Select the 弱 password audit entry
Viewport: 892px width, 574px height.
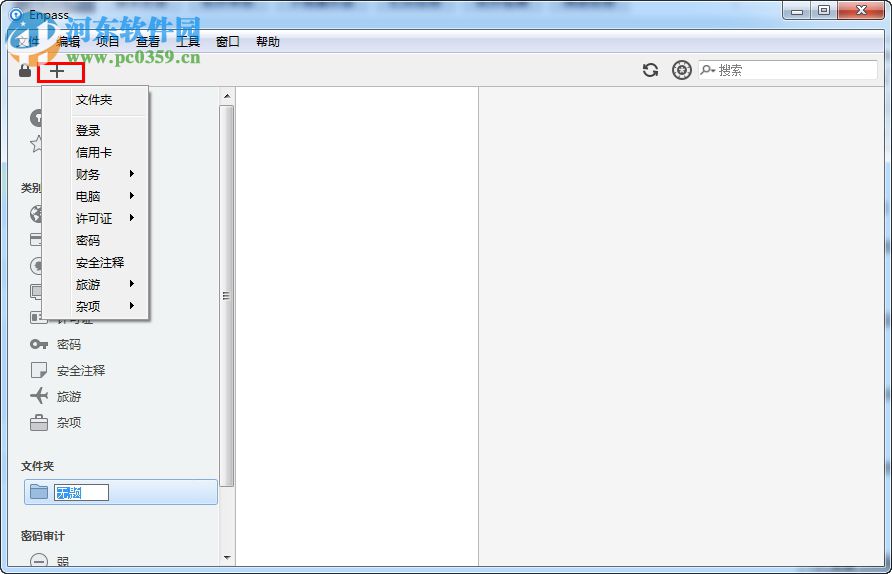pos(63,561)
